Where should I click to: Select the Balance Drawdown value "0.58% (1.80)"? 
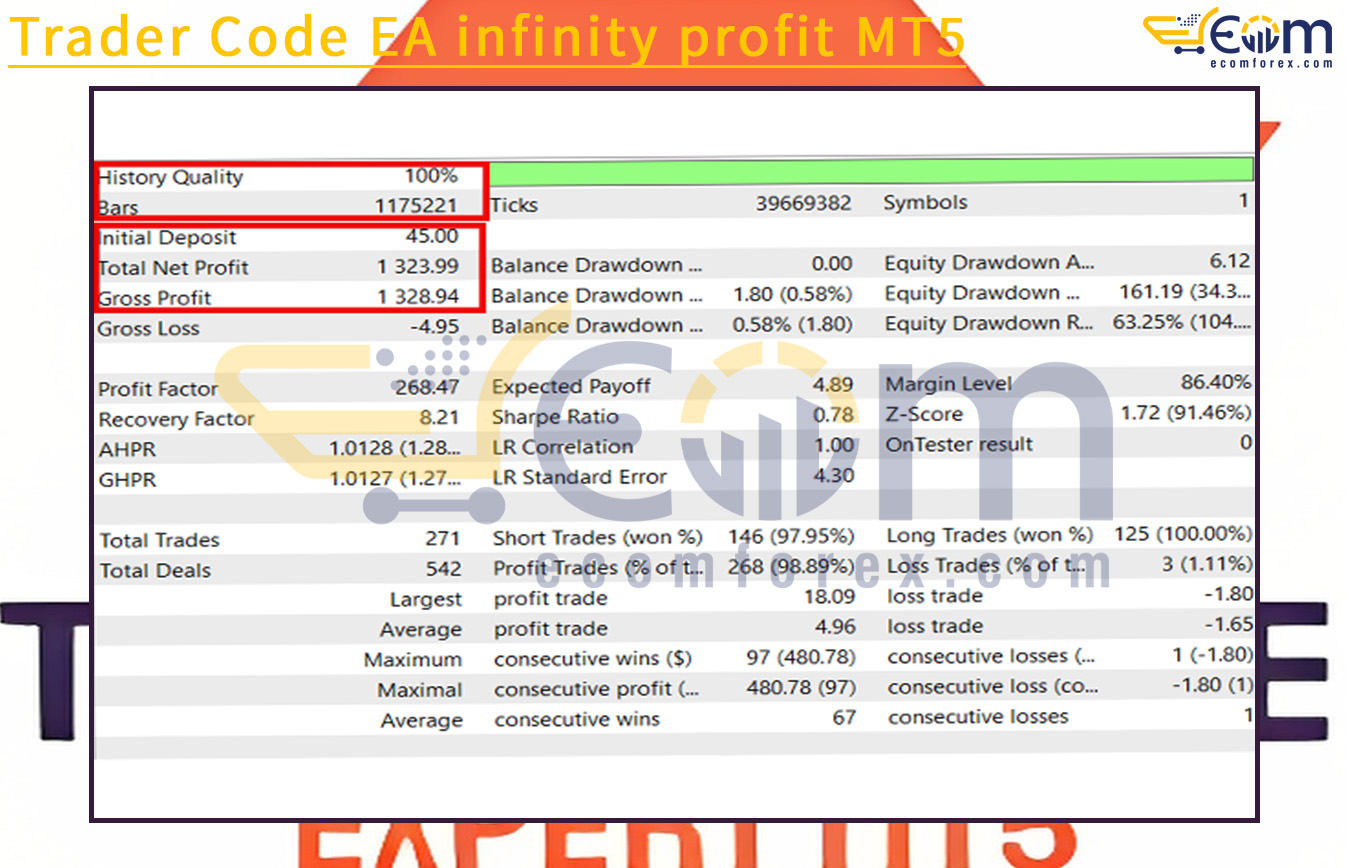click(x=792, y=324)
